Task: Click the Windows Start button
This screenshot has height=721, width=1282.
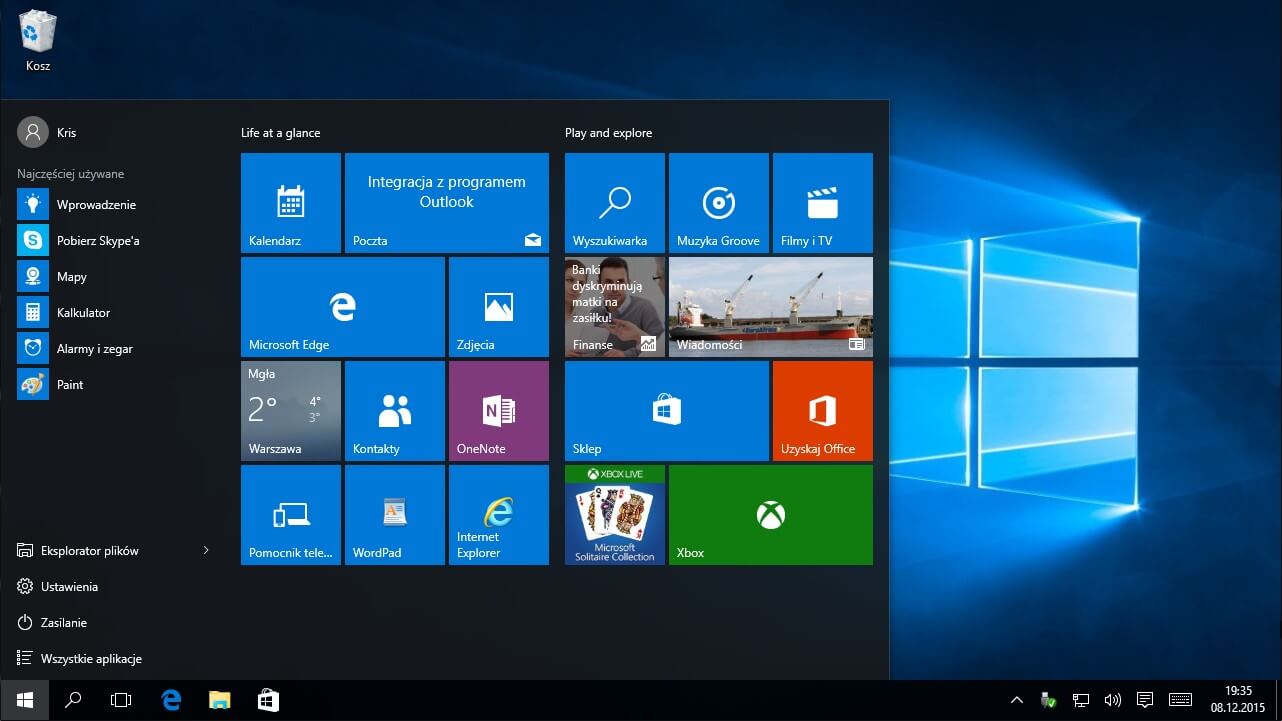Action: pyautogui.click(x=24, y=701)
